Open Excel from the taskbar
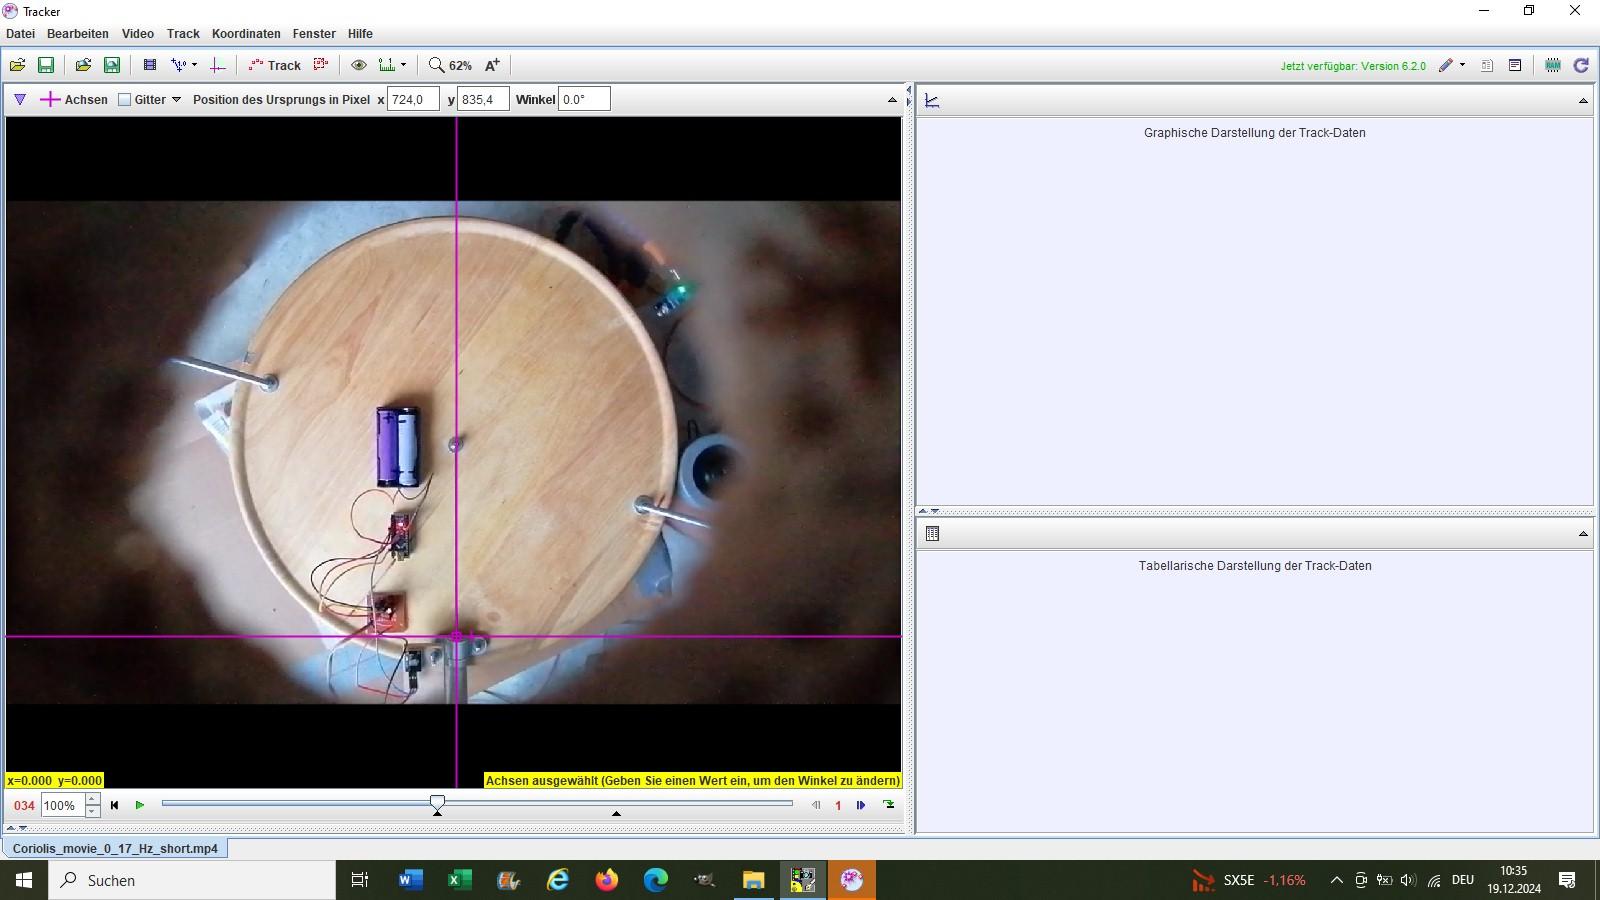Screen dimensions: 1600x900 pos(459,880)
